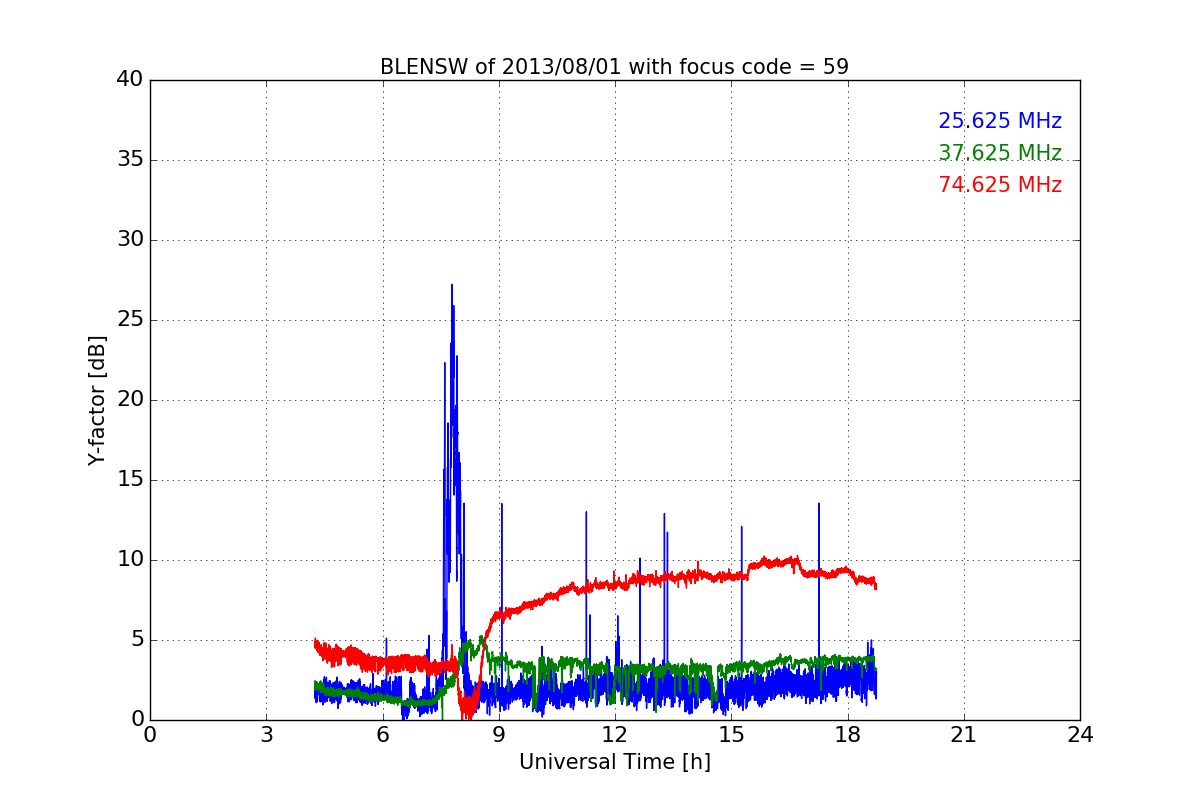Click the y-axis tick label 20
This screenshot has width=1200, height=800.
130,400
